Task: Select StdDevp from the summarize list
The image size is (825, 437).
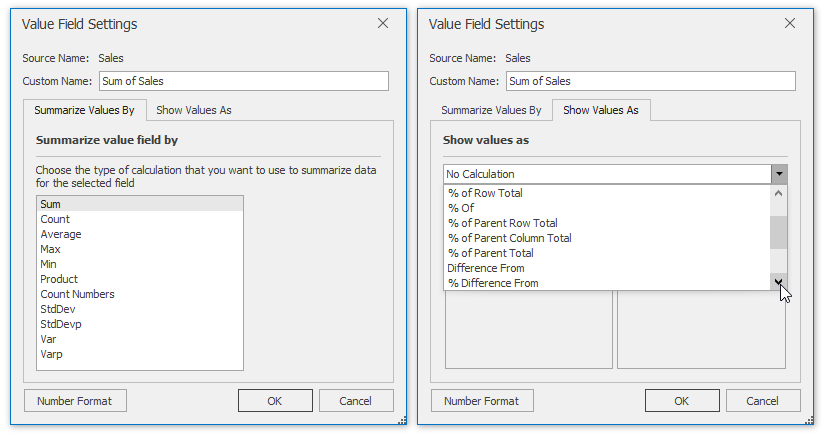Action: 61,324
